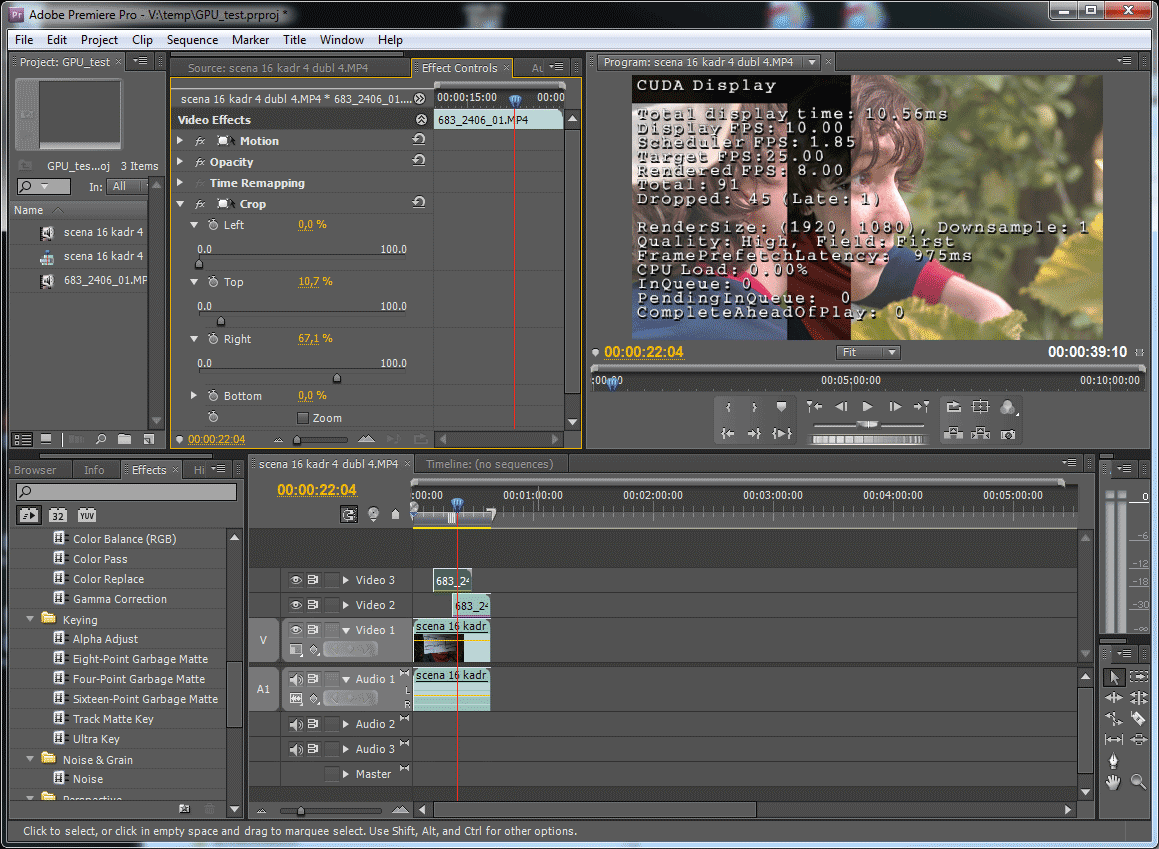Choose the Selection arrow tool
The width and height of the screenshot is (1159, 849).
[1113, 676]
